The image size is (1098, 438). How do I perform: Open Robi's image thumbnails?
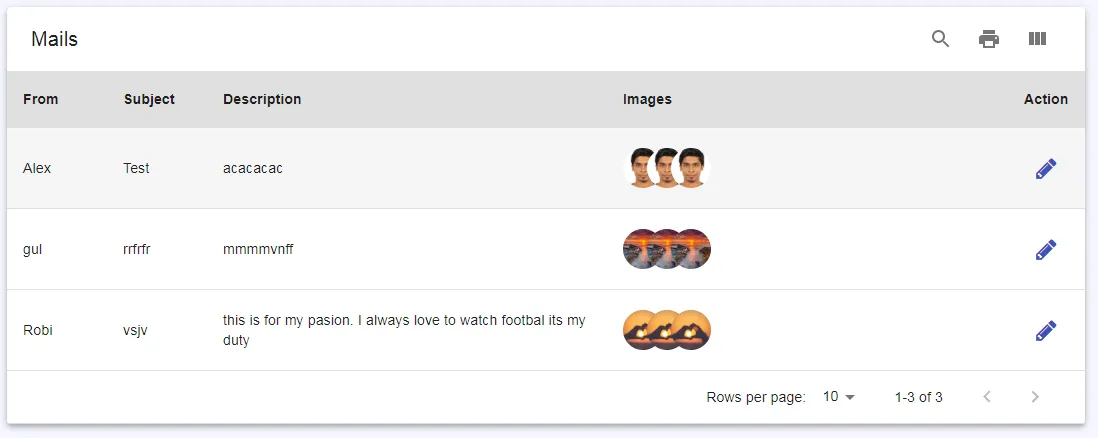click(667, 330)
